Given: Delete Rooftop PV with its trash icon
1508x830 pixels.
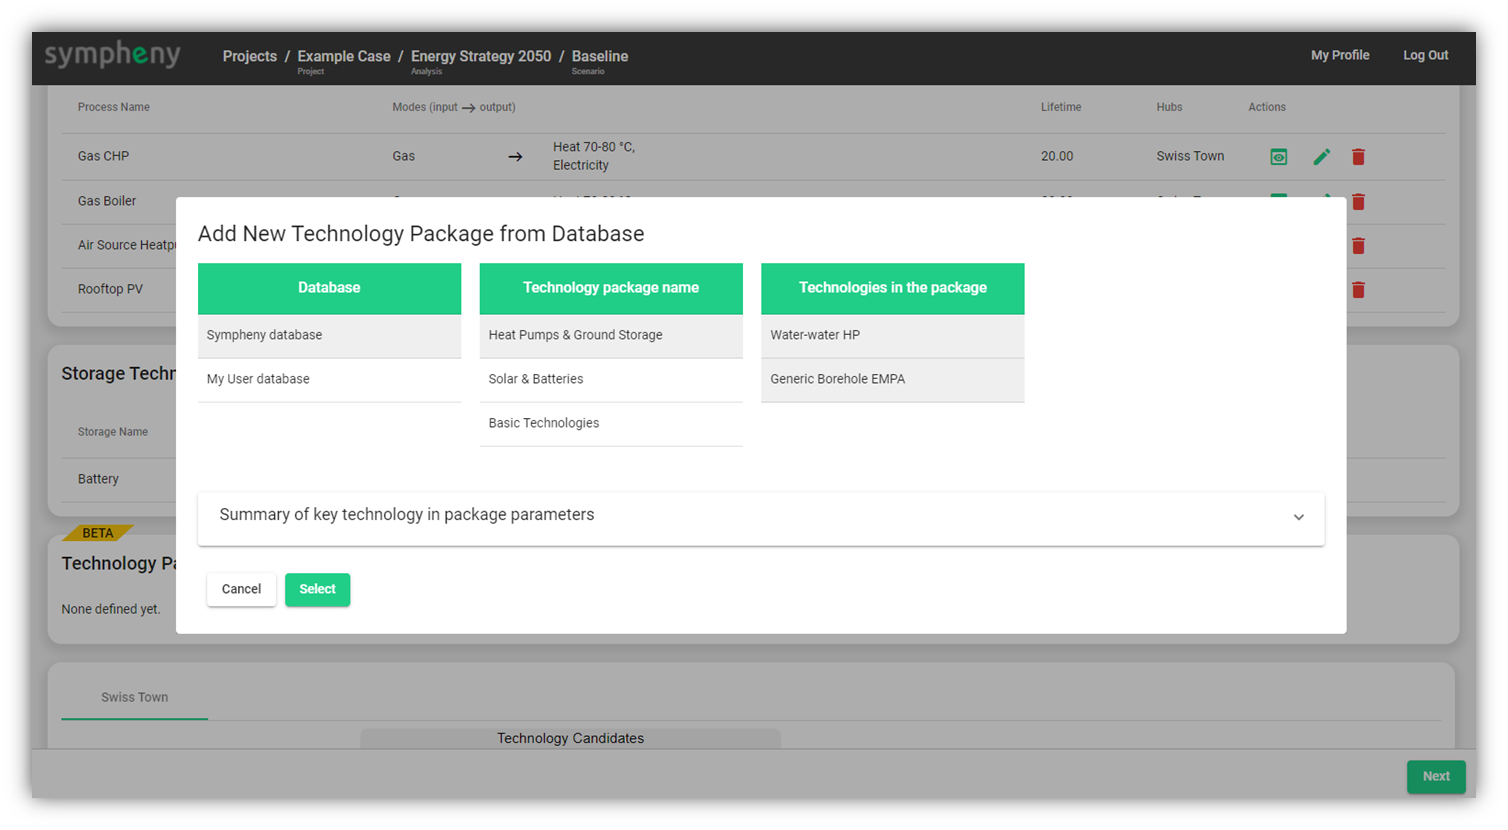Looking at the screenshot, I should 1358,290.
